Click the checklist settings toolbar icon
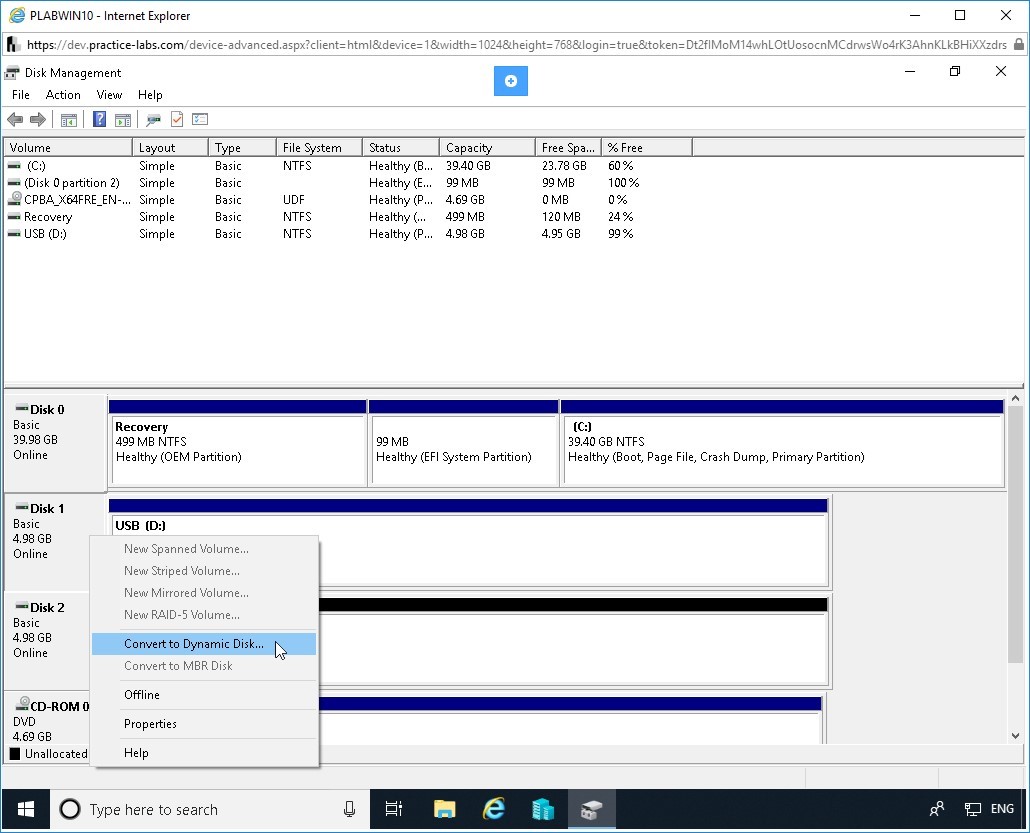1030x833 pixels. click(x=200, y=119)
